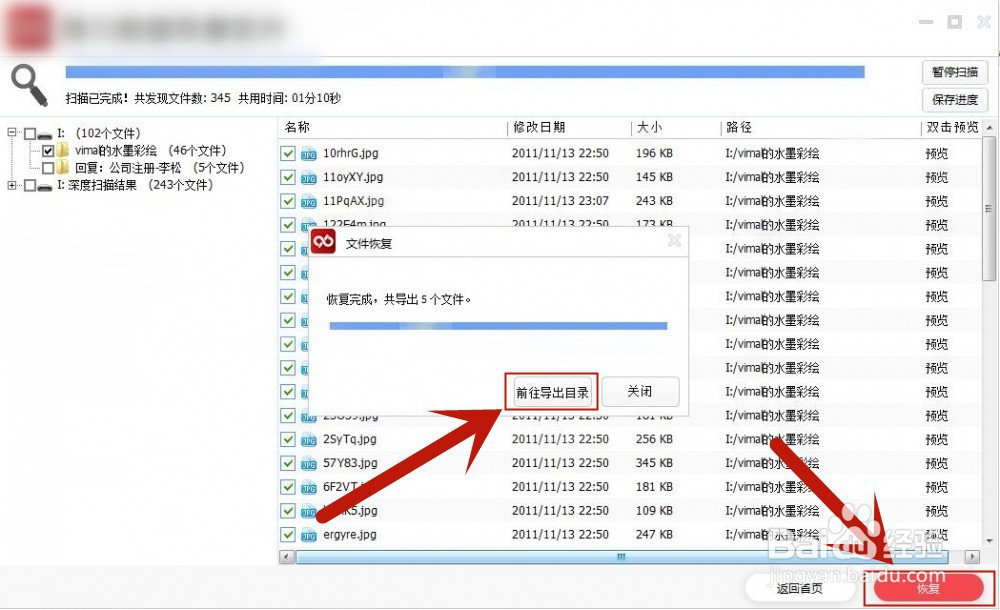Click the 恢复 recover button
The image size is (1000, 610).
(930, 589)
